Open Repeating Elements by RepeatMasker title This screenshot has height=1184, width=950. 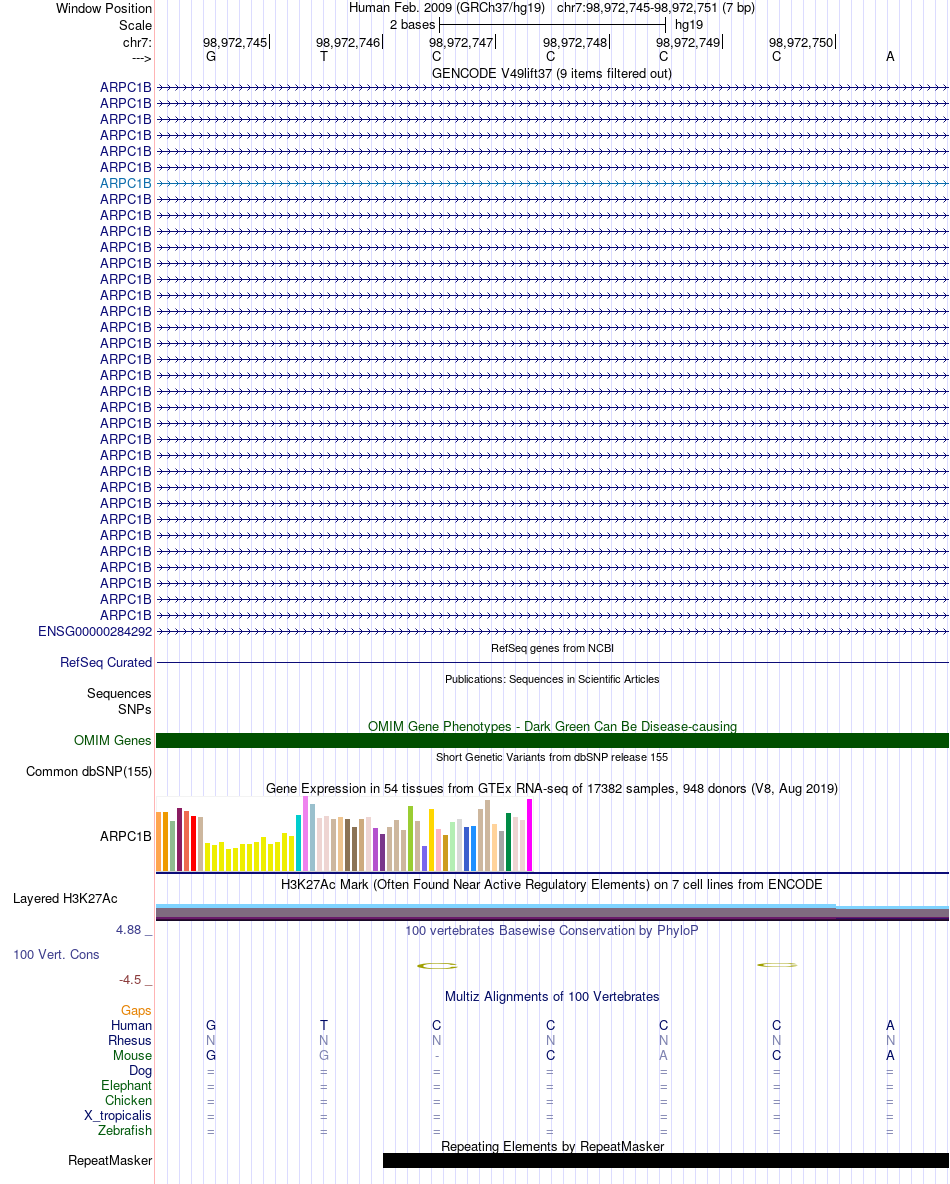(x=552, y=1146)
